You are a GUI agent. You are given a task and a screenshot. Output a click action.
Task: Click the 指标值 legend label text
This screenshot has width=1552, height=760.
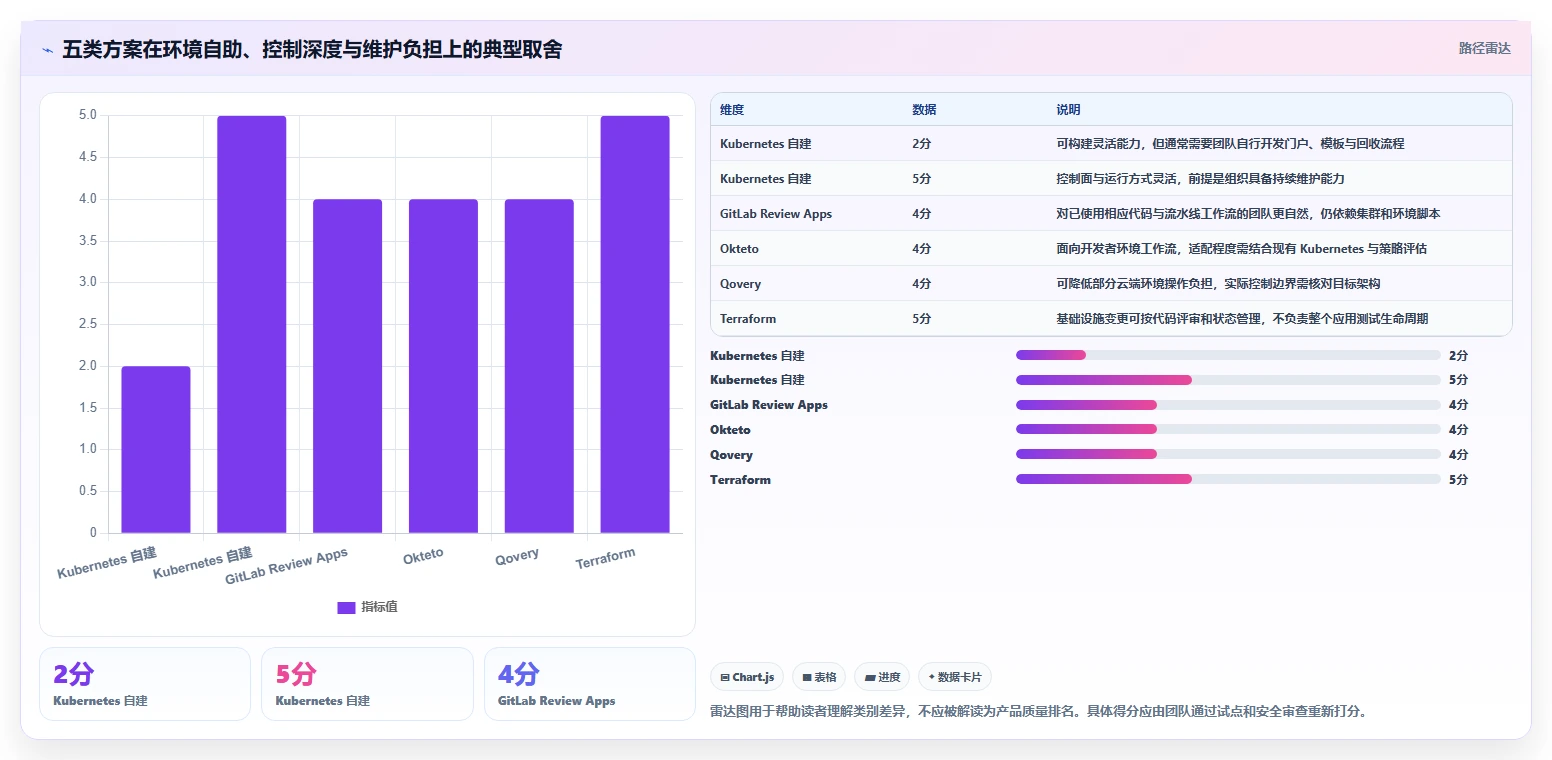[379, 607]
